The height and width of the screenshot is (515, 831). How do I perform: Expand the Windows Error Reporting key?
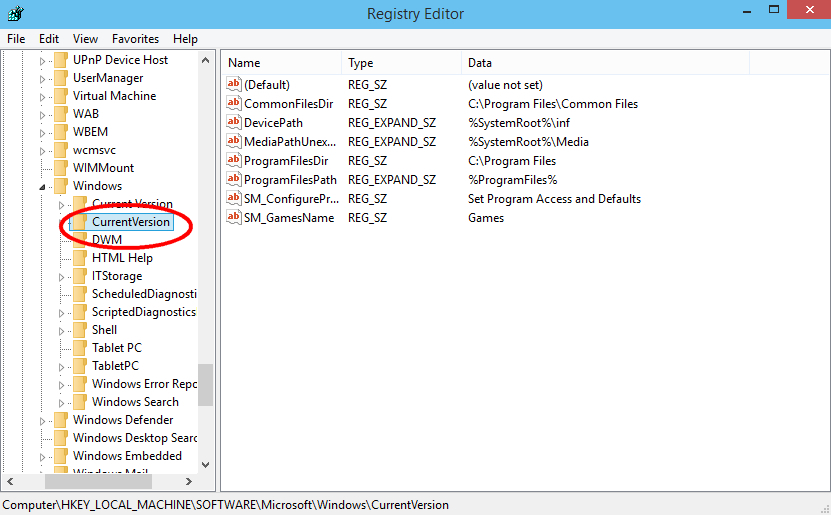[61, 385]
